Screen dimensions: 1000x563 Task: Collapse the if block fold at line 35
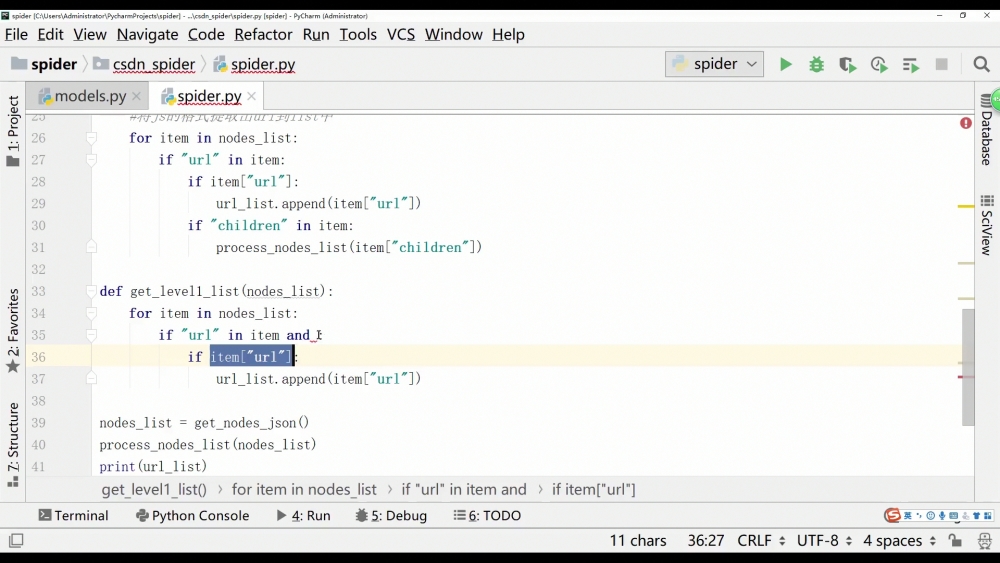[x=91, y=335]
